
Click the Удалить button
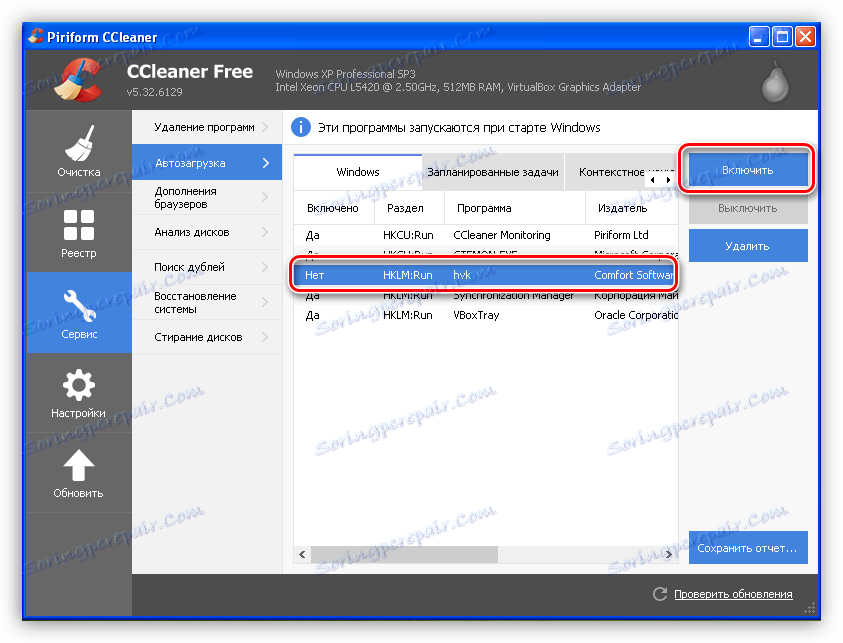[x=748, y=246]
